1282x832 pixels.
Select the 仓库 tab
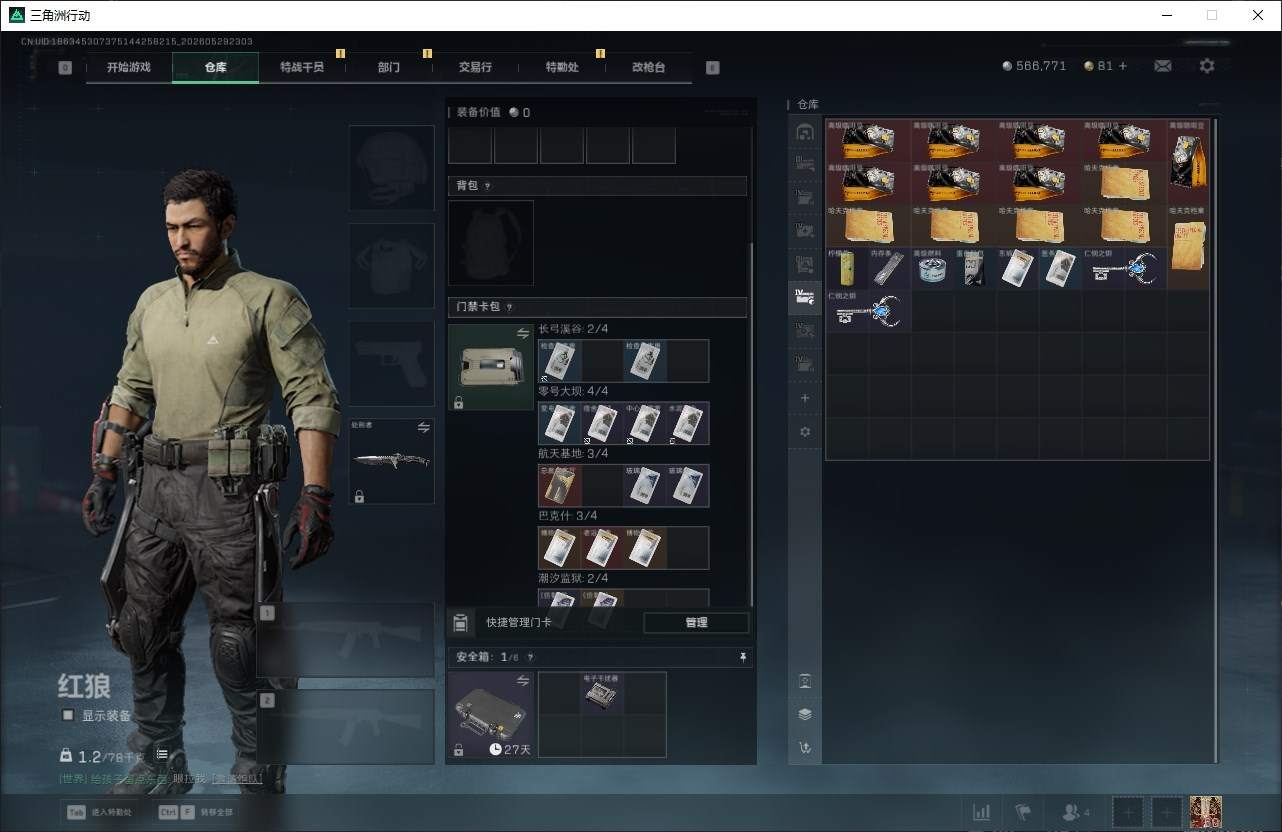click(x=216, y=67)
